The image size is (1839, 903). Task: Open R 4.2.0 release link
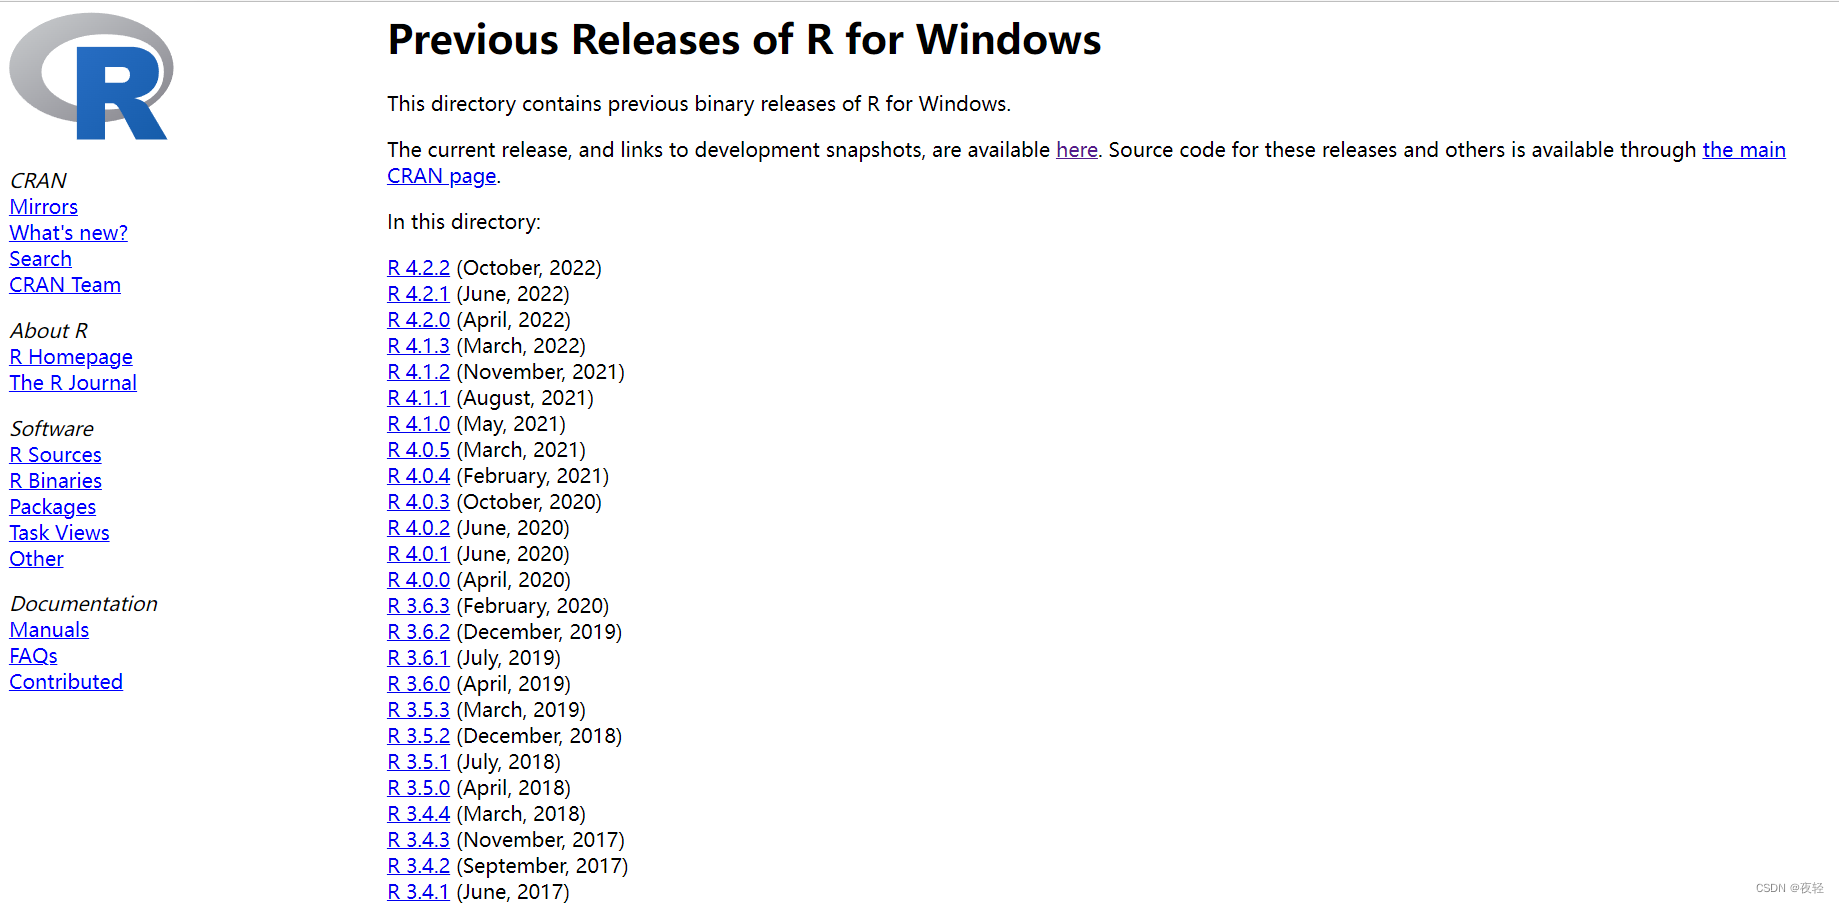419,320
